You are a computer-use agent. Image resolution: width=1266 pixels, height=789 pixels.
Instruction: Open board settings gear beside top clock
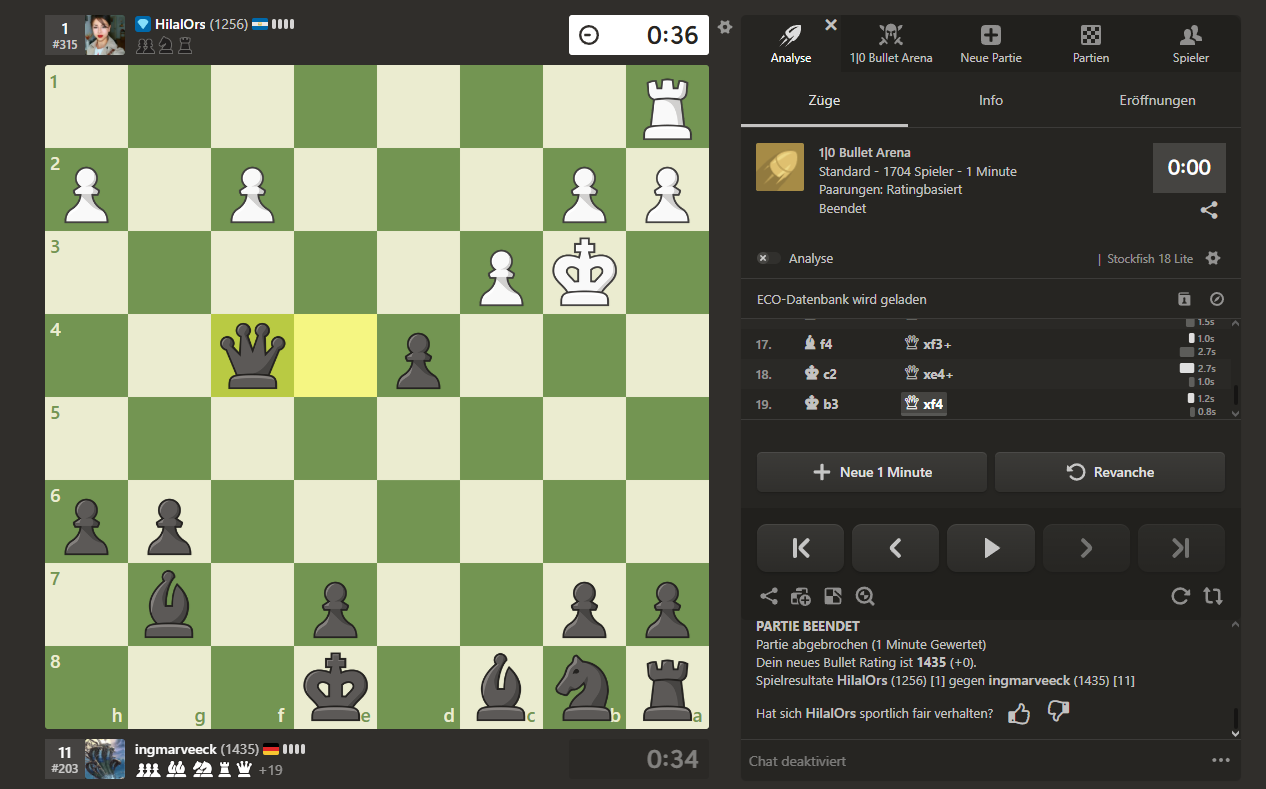pos(725,27)
